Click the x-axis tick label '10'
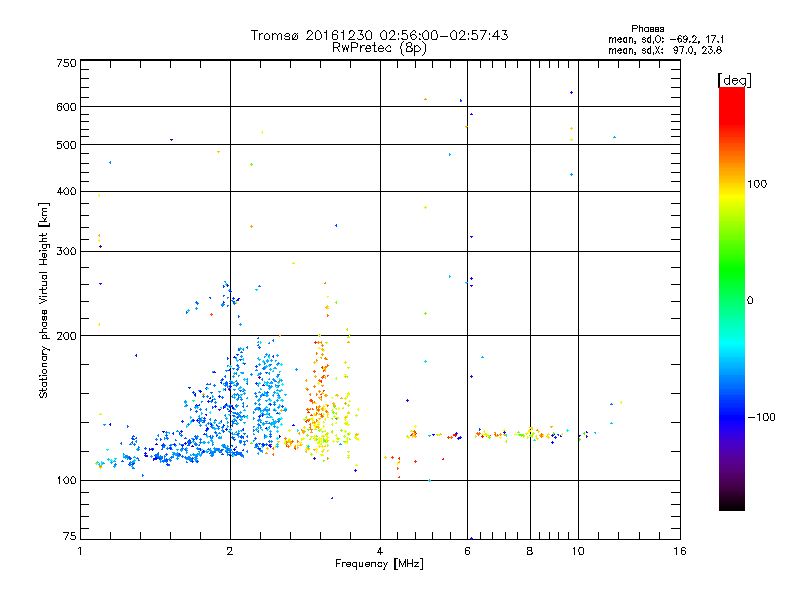This screenshot has width=800, height=600. point(578,551)
